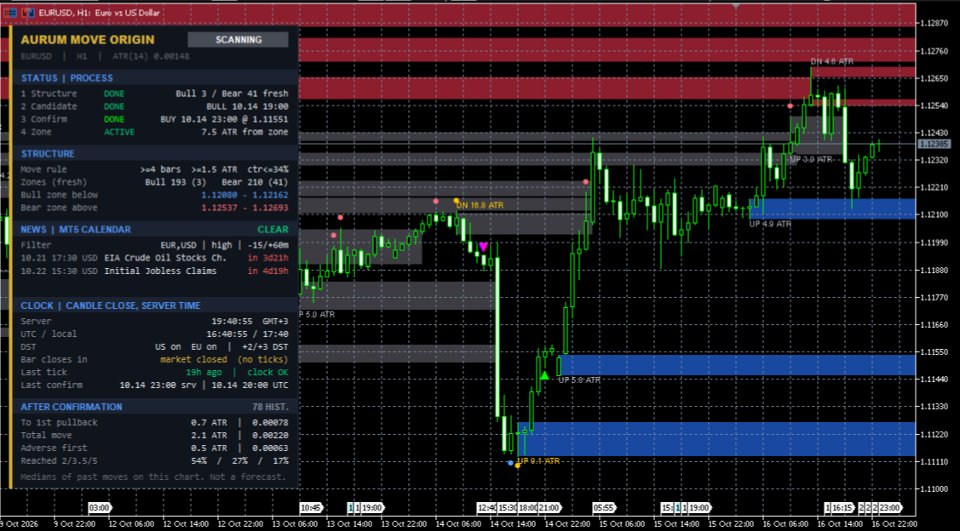The width and height of the screenshot is (960, 531).
Task: Click the 1.11000 price axis label
Action: pos(934,489)
